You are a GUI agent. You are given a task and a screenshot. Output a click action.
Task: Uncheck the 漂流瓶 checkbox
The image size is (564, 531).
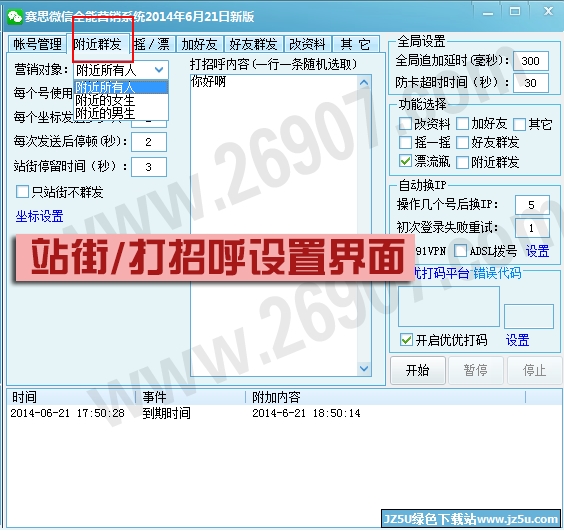405,161
